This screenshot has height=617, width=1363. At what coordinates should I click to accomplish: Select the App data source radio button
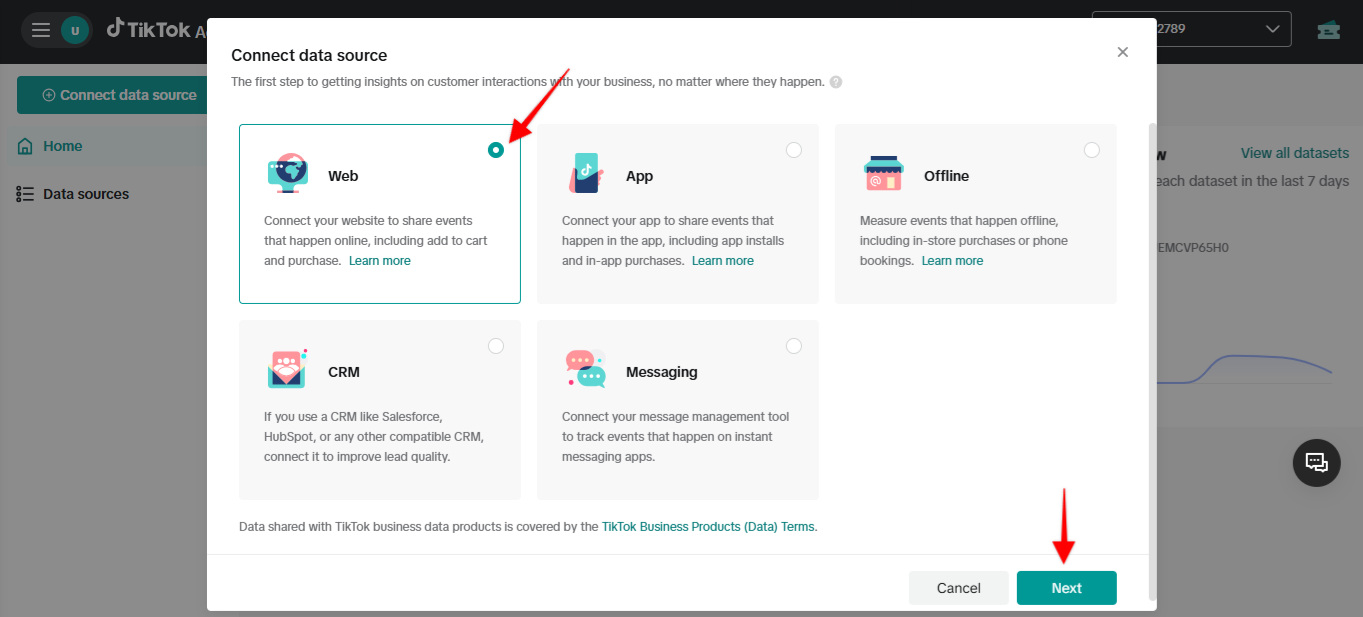794,150
